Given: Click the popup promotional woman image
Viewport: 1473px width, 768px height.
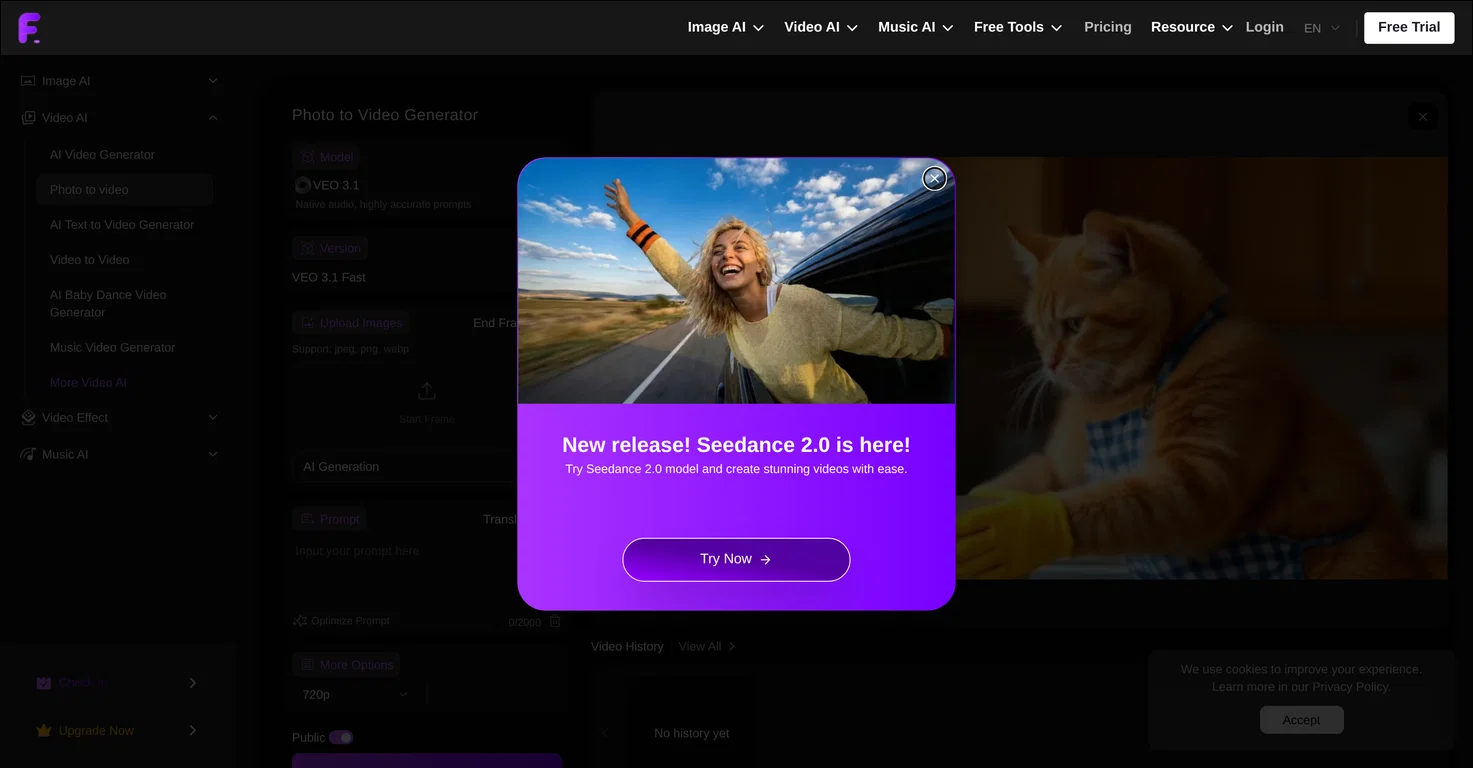Looking at the screenshot, I should 736,281.
